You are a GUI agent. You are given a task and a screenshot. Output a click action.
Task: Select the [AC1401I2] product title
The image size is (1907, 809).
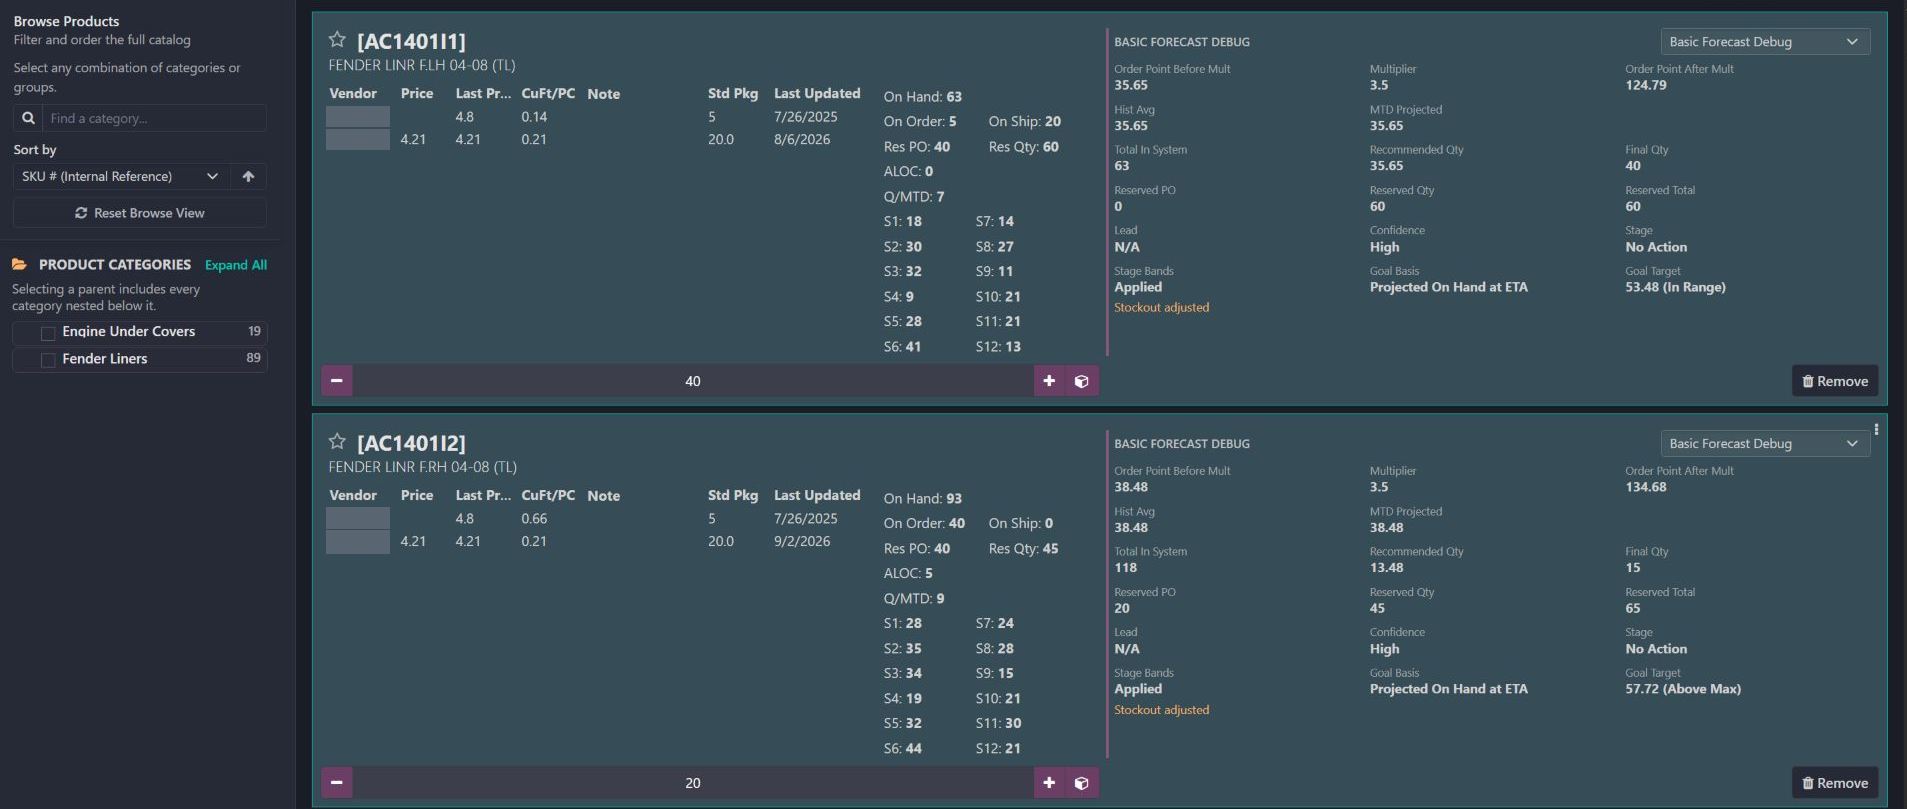click(411, 443)
